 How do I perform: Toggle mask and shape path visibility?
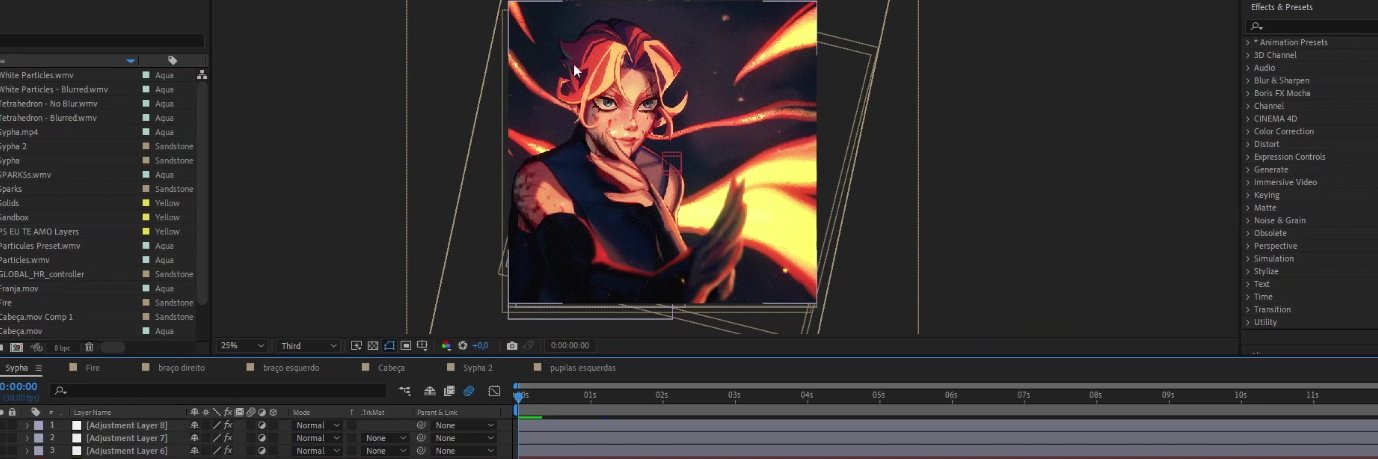tap(389, 345)
